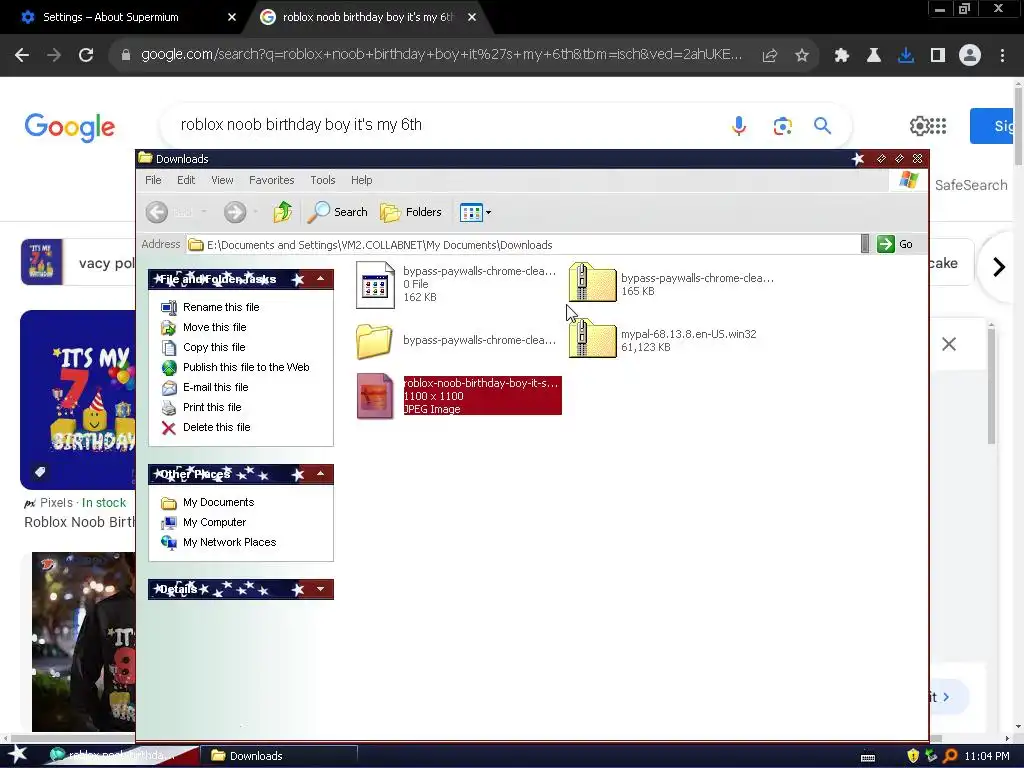1024x768 pixels.
Task: Bookmark this page with the star icon
Action: click(x=802, y=56)
